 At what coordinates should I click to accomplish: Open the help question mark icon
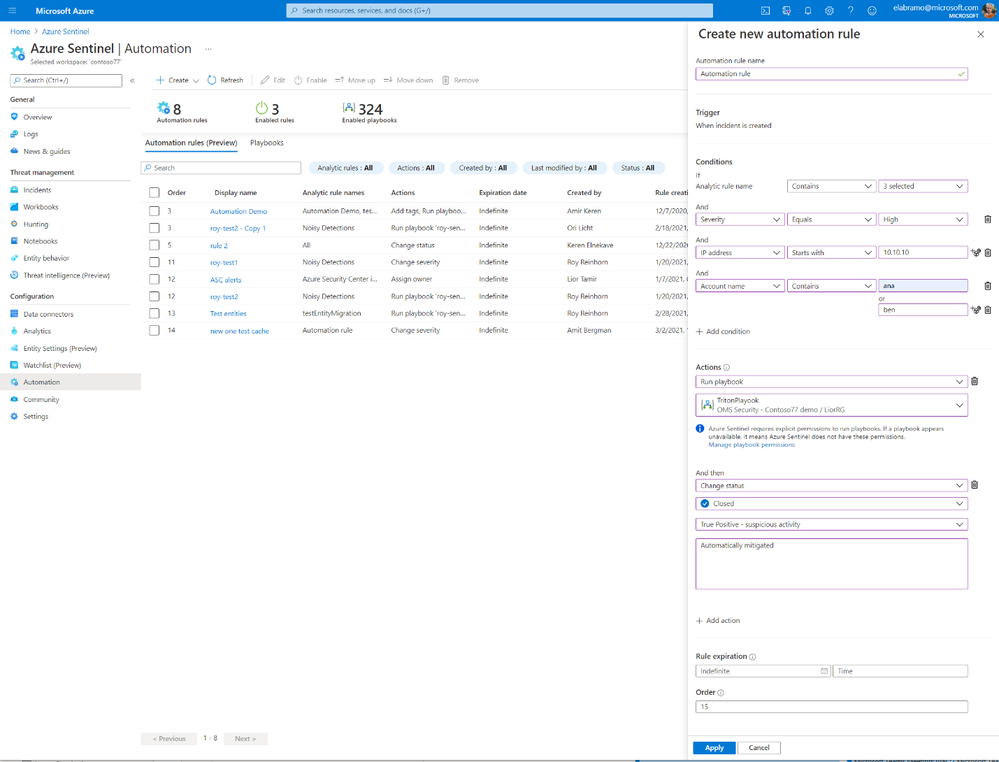coord(851,11)
